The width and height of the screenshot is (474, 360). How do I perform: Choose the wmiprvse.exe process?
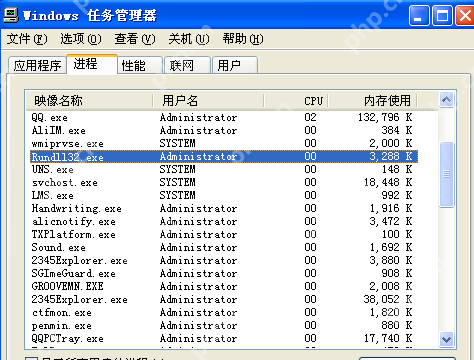pos(224,143)
